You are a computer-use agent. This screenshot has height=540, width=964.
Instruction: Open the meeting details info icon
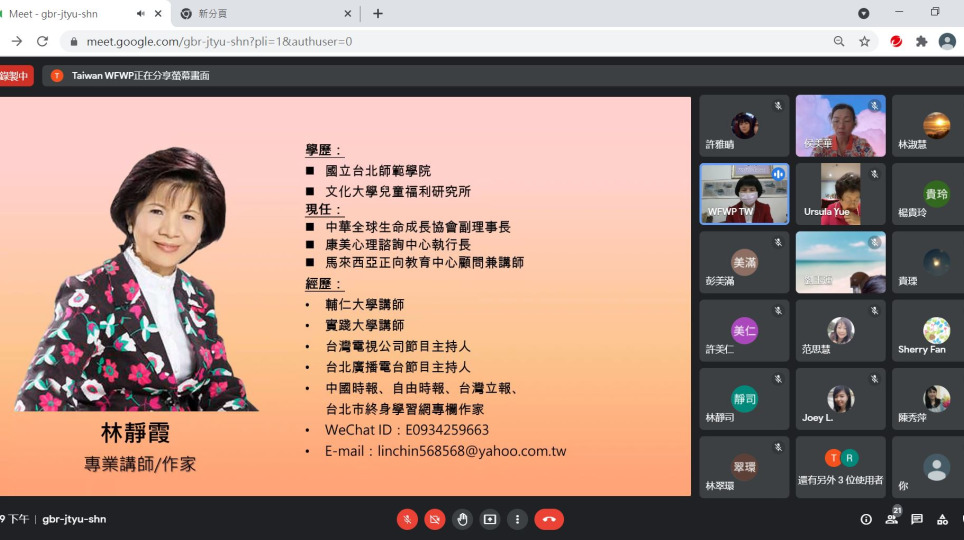[866, 519]
